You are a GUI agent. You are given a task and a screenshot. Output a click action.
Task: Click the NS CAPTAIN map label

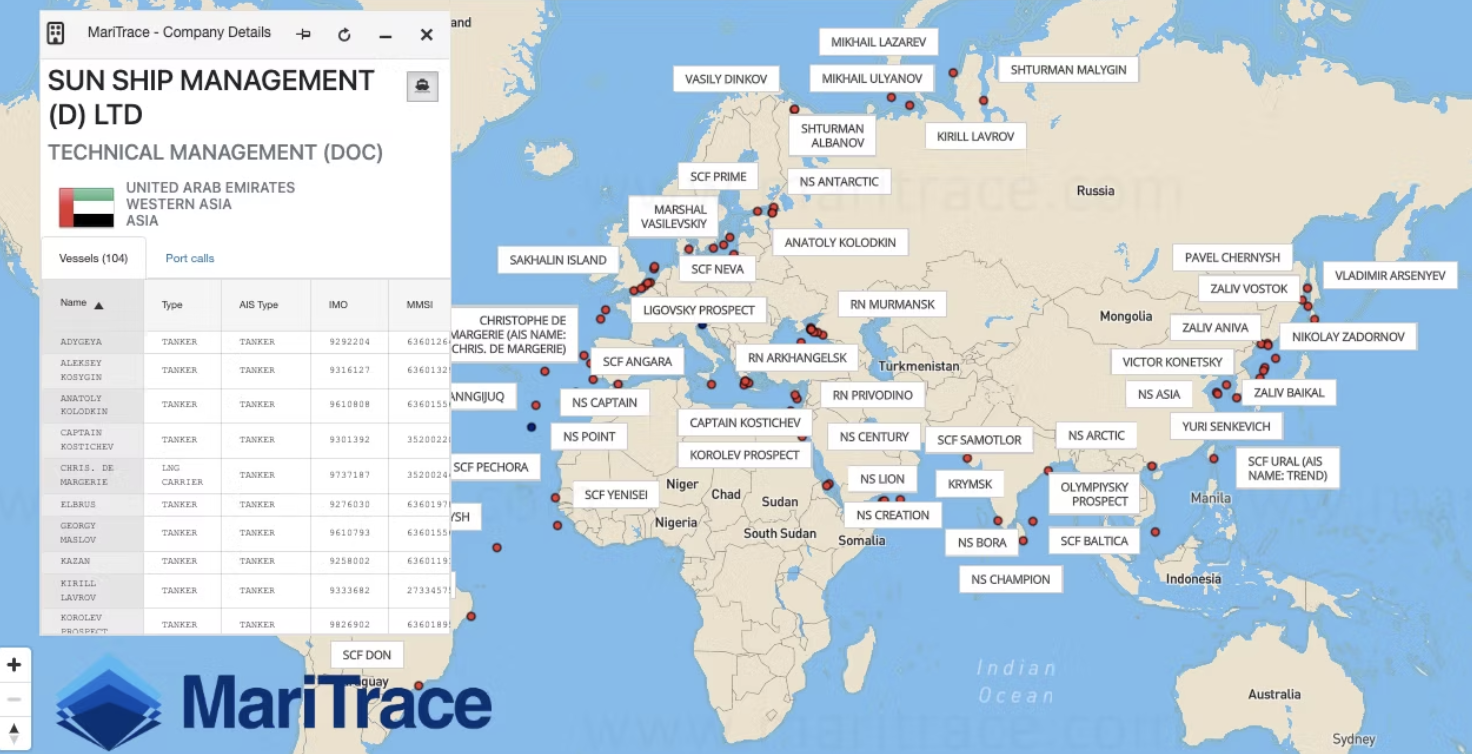605,403
